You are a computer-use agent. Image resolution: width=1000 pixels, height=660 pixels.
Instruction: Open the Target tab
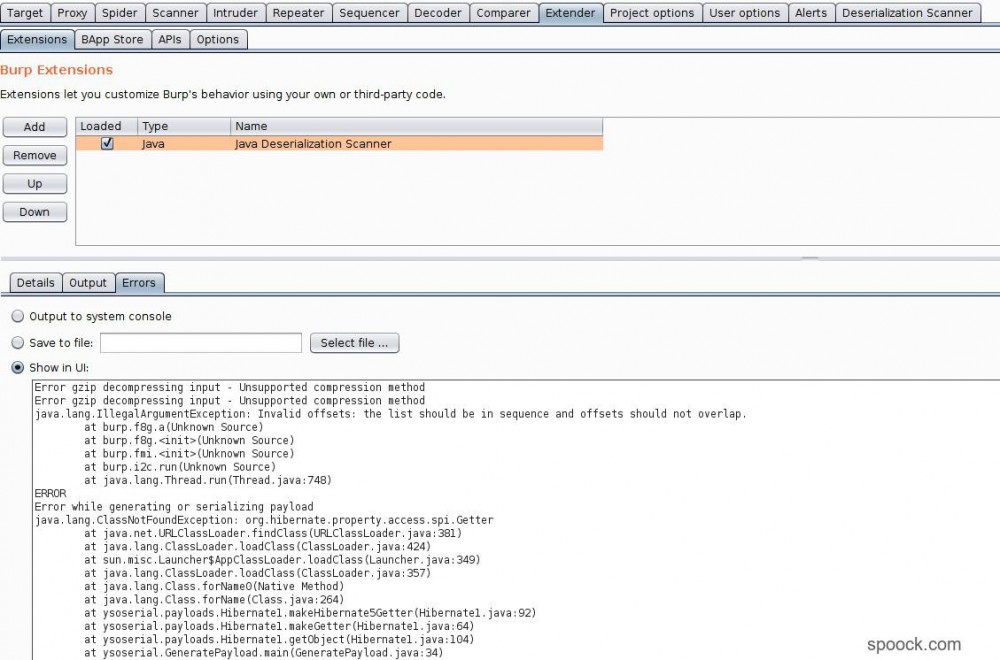[25, 13]
